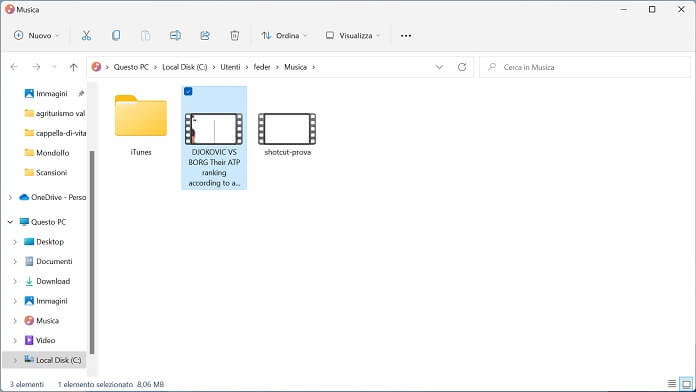Click the Music icon in address bar
This screenshot has width=696, height=392.
tap(96, 67)
